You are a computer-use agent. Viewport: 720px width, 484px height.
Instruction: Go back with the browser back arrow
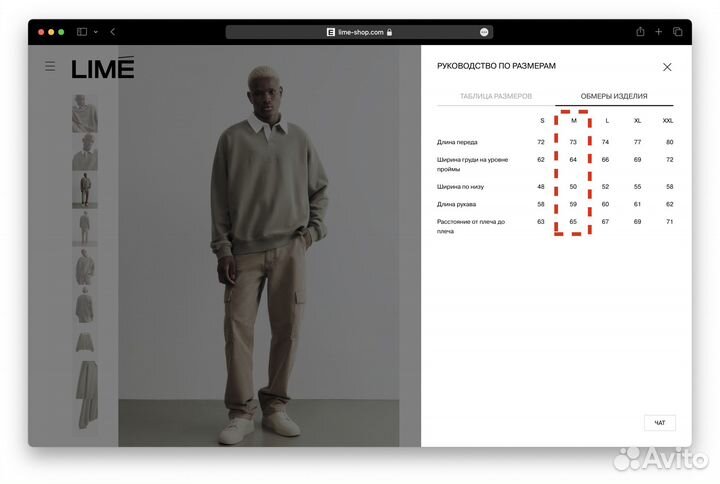click(x=112, y=32)
